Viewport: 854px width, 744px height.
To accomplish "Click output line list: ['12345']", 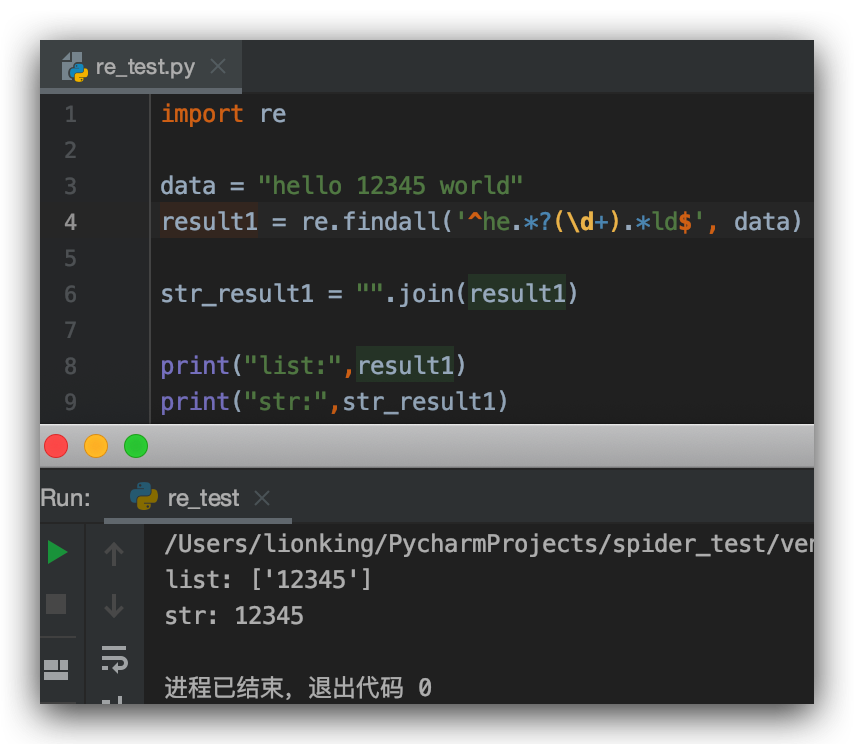I will [x=269, y=580].
